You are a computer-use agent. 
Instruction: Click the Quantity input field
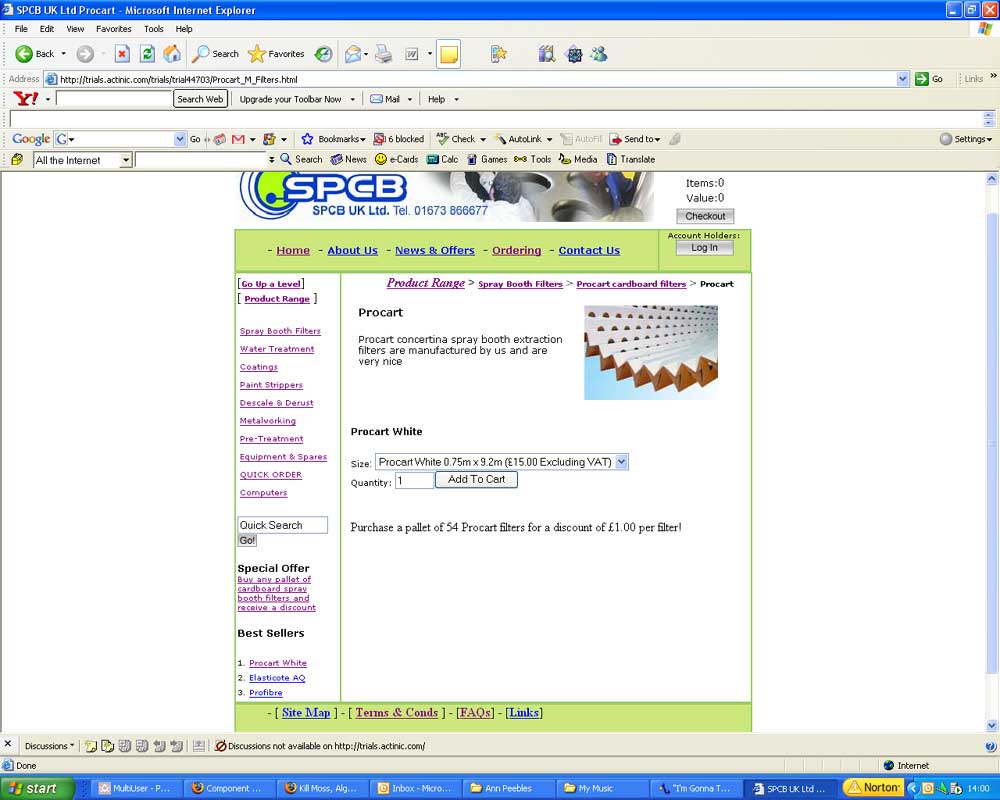(414, 481)
